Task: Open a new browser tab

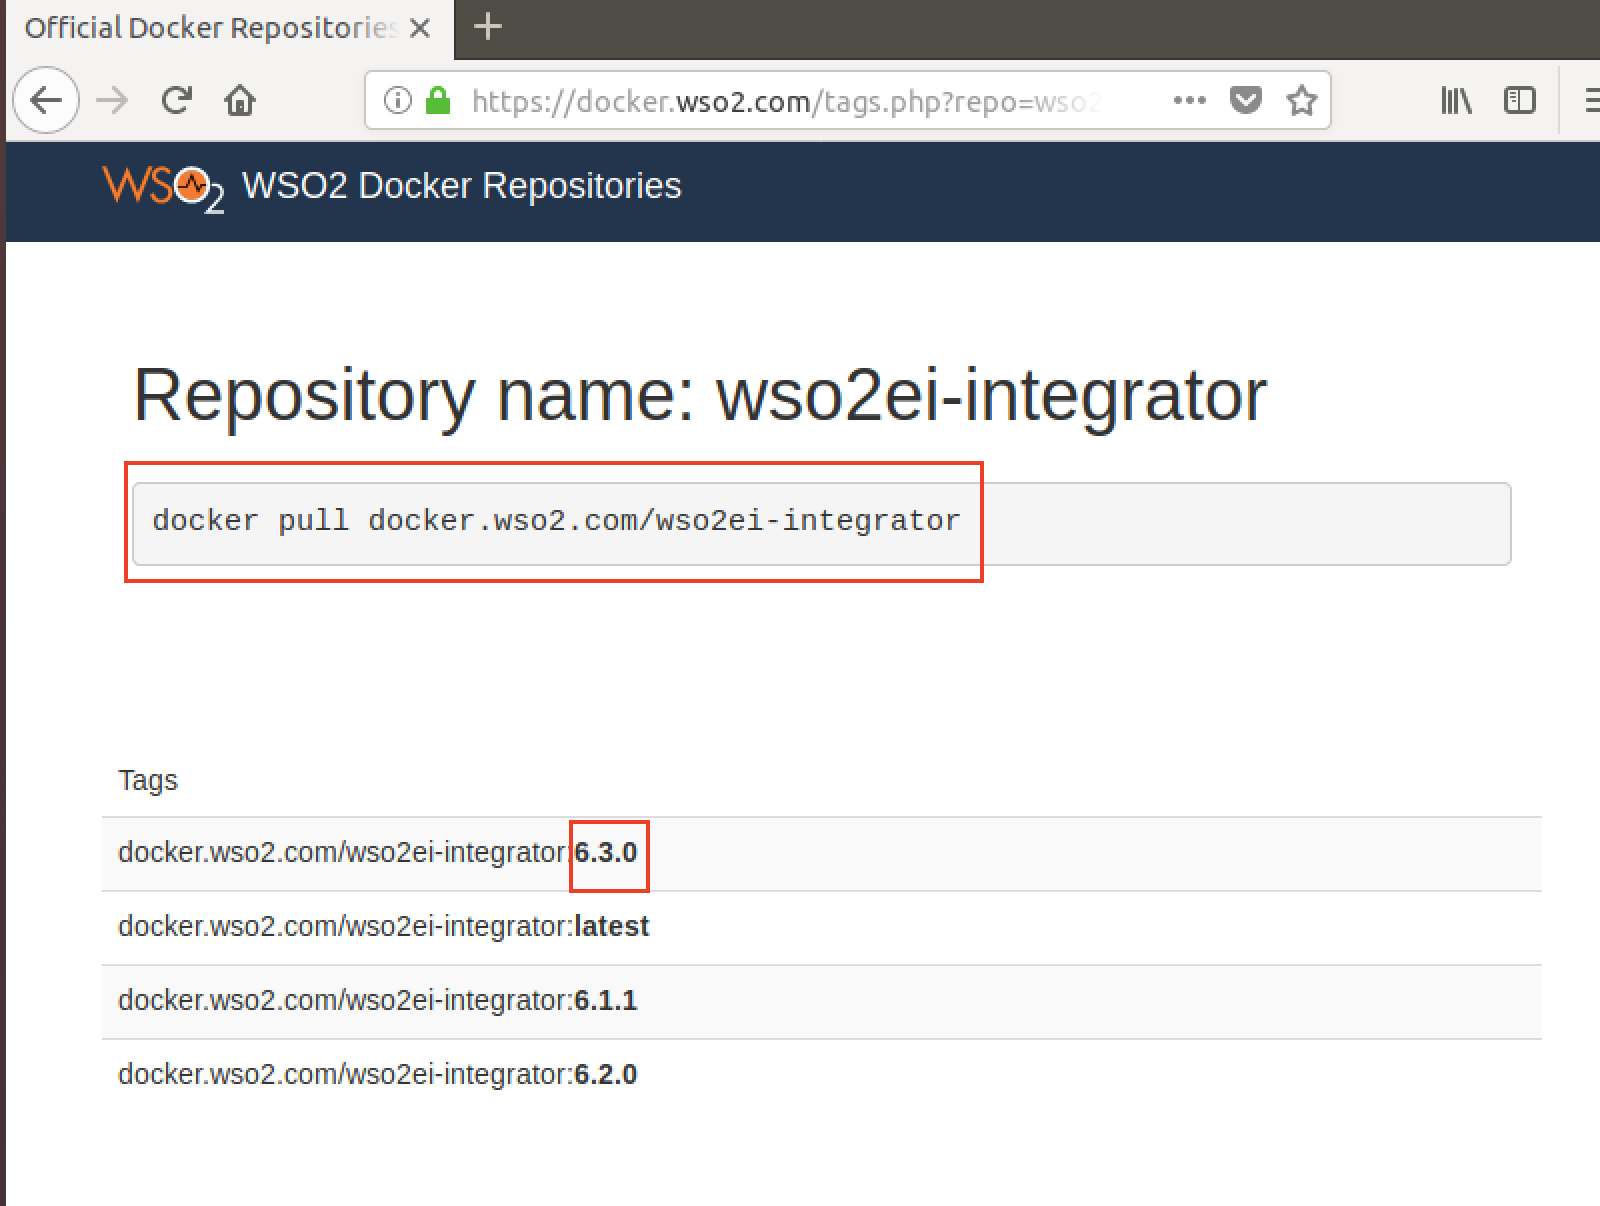Action: pyautogui.click(x=487, y=27)
